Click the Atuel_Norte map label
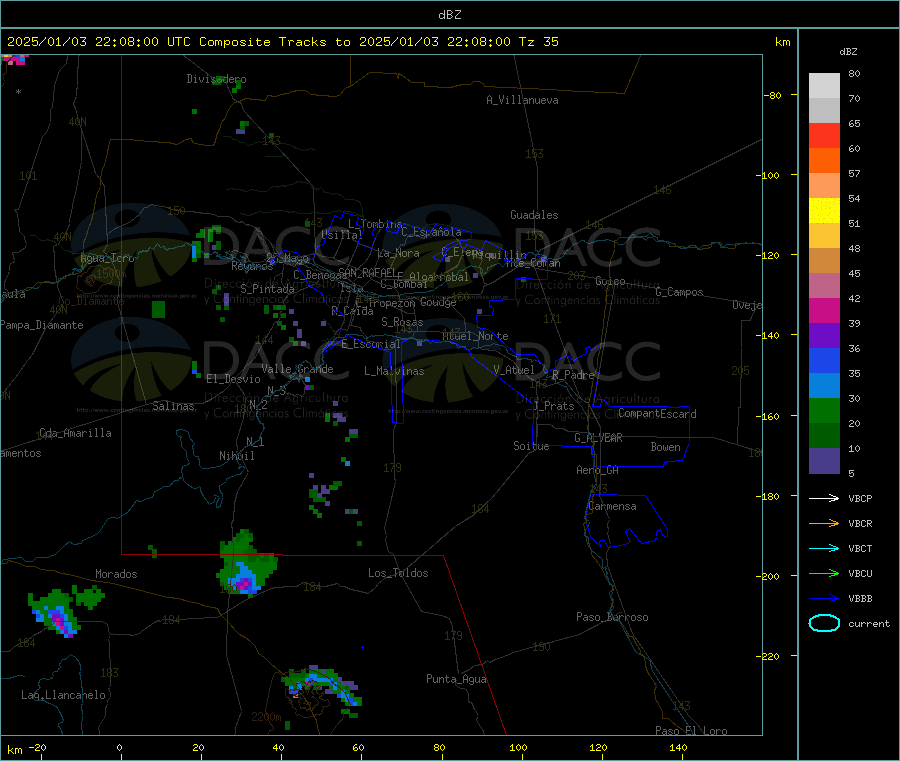 (475, 336)
